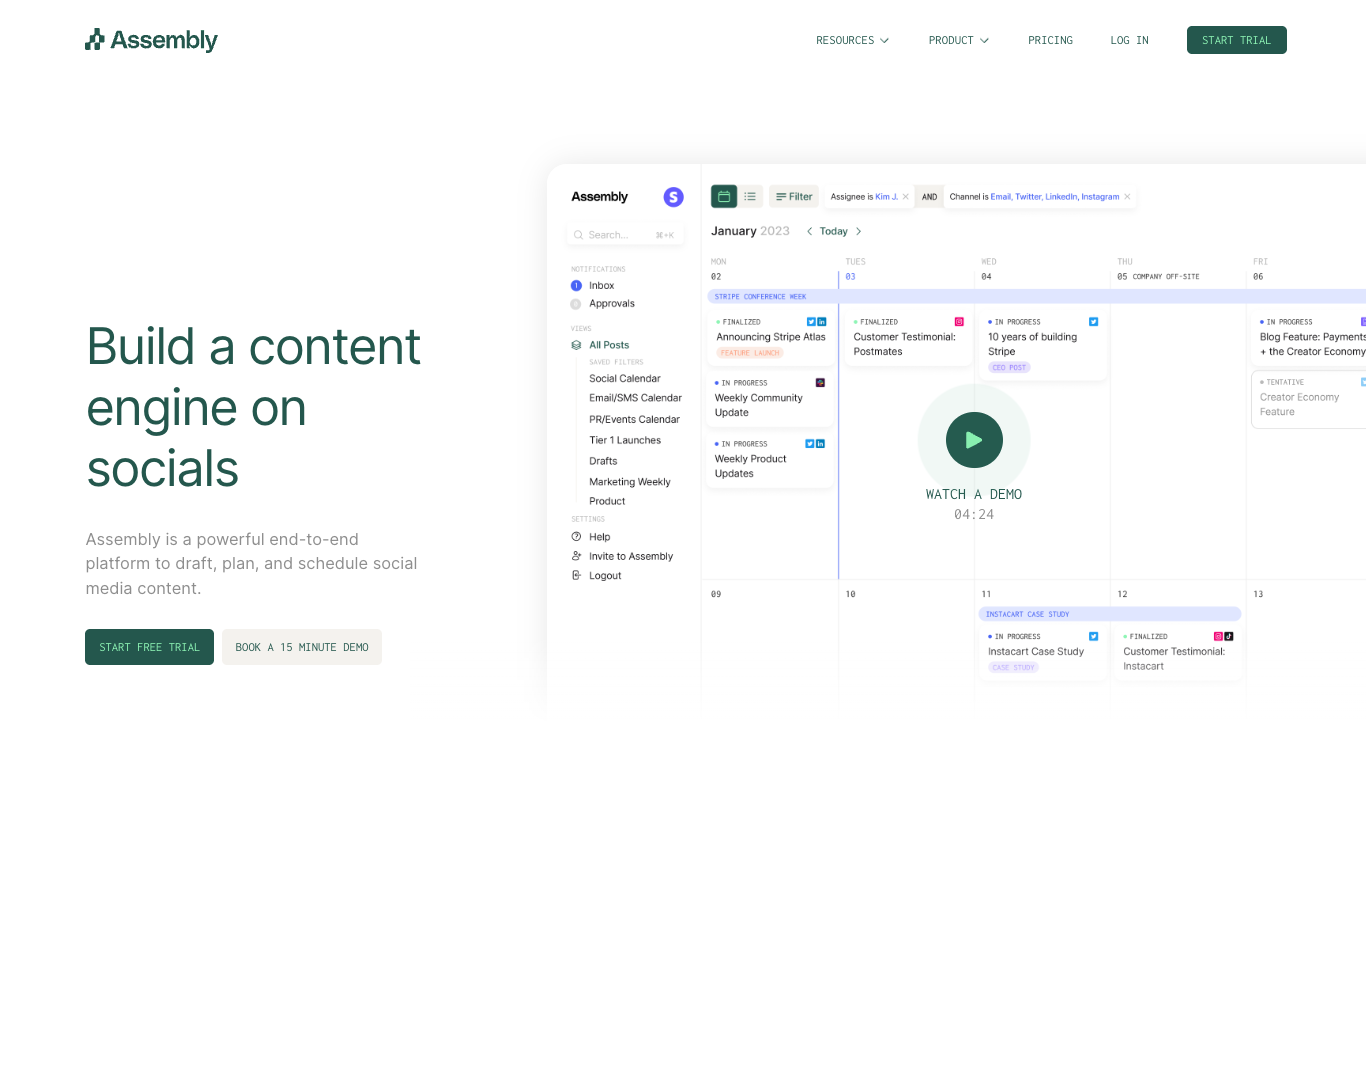This screenshot has width=1366, height=1080.
Task: Toggle the Filter control in the toolbar
Action: [x=793, y=196]
